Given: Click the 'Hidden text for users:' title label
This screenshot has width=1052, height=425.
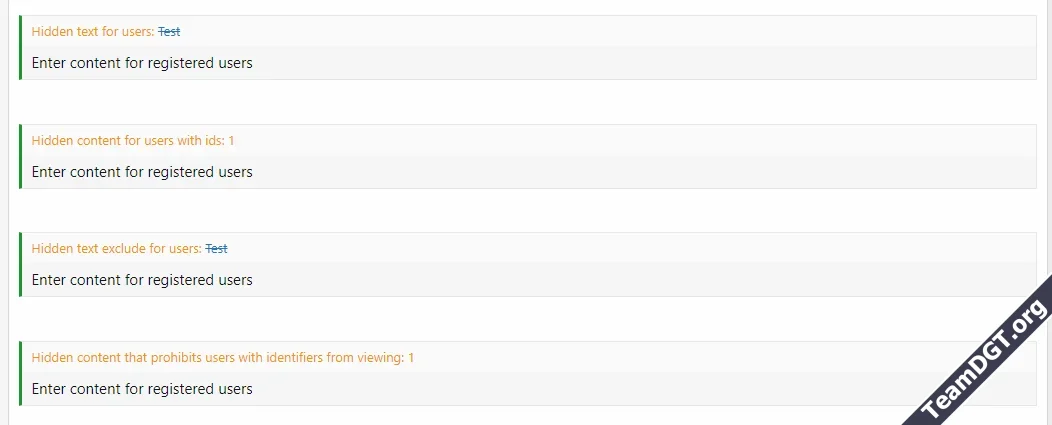Looking at the screenshot, I should coord(93,32).
